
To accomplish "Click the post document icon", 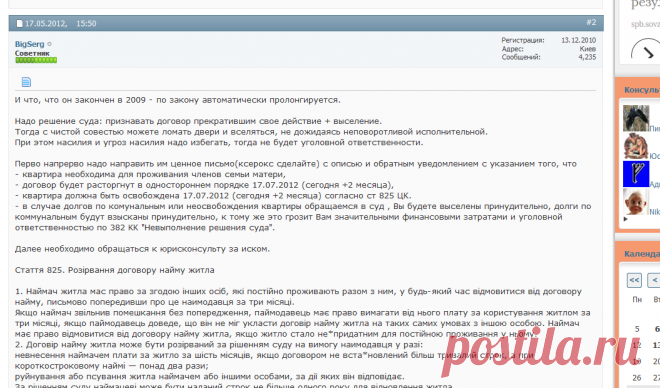I will (x=26, y=82).
